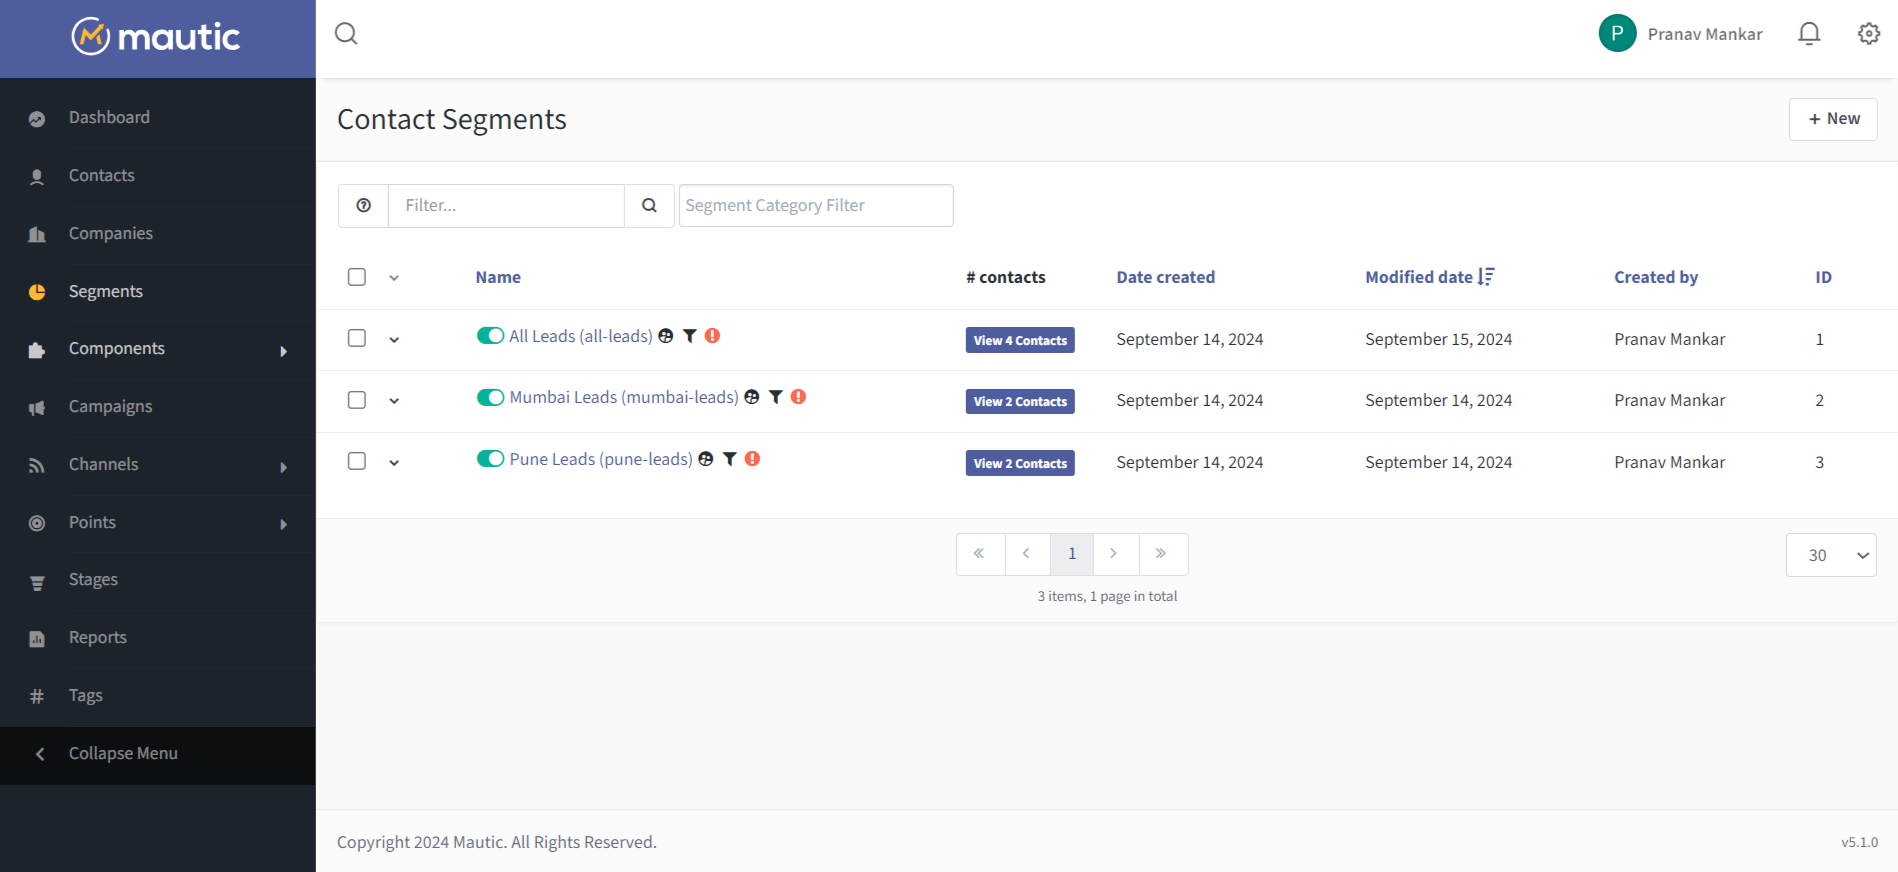Expand the Pune Leads row action dropdown
Image resolution: width=1898 pixels, height=872 pixels.
(x=394, y=462)
